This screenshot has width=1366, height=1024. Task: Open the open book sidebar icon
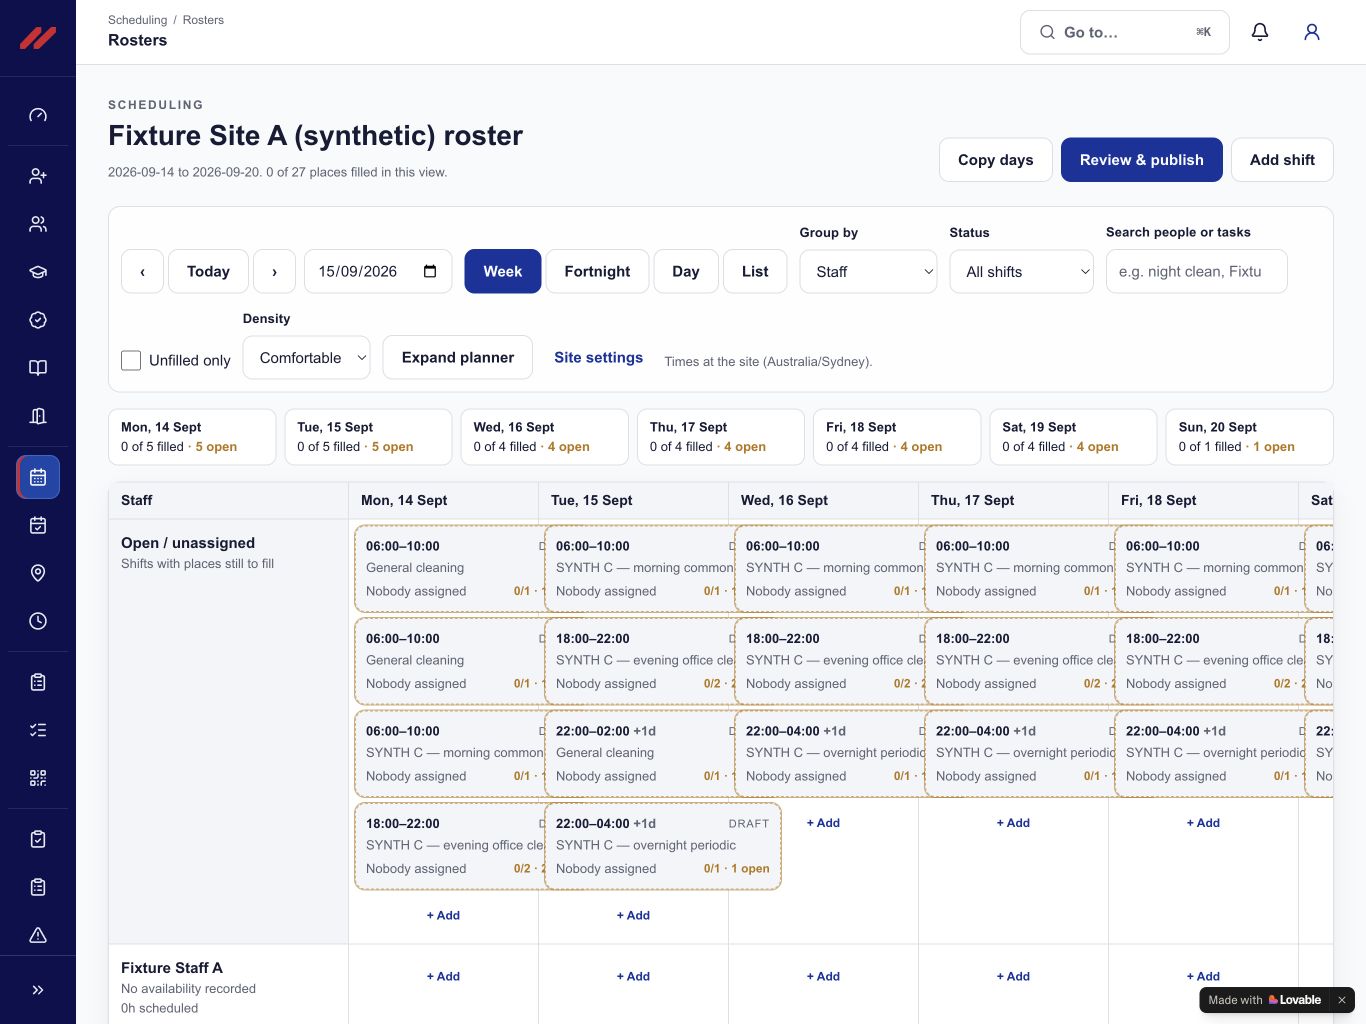[38, 368]
